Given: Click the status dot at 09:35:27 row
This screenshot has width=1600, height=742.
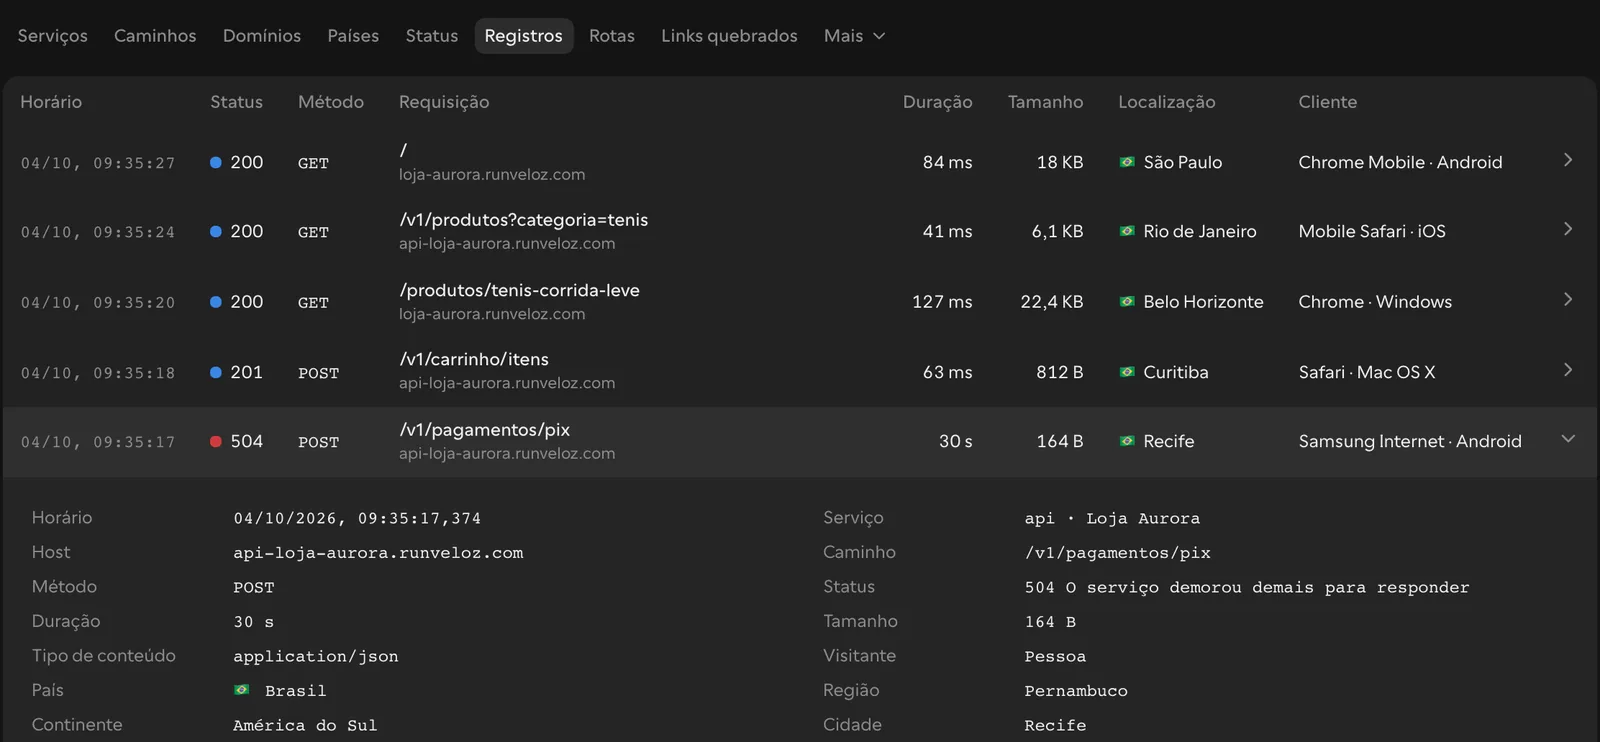Looking at the screenshot, I should 216,162.
